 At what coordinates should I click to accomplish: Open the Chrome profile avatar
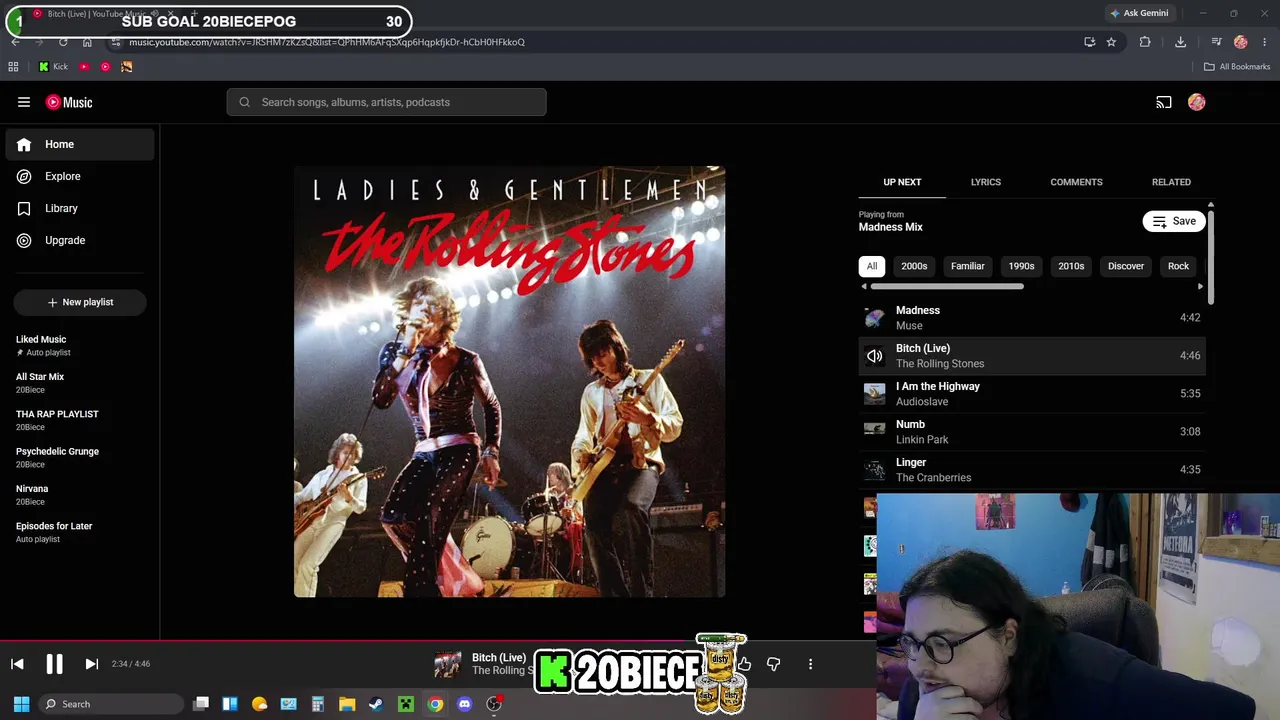(x=1241, y=42)
